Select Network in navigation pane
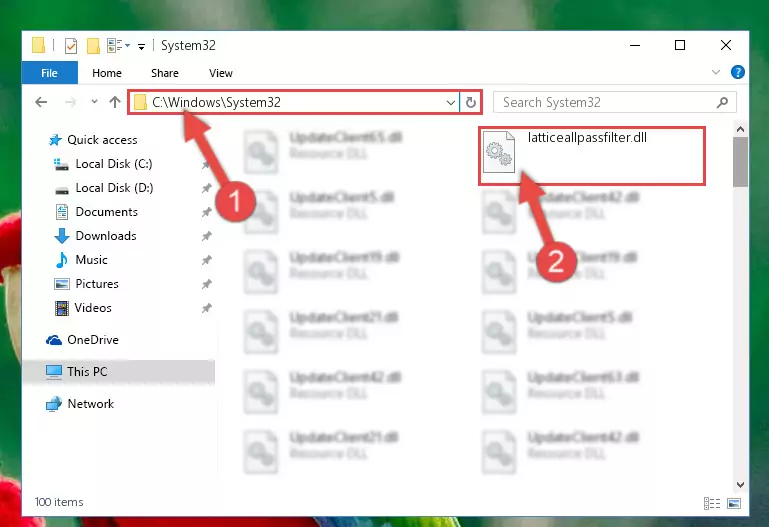 pyautogui.click(x=80, y=404)
